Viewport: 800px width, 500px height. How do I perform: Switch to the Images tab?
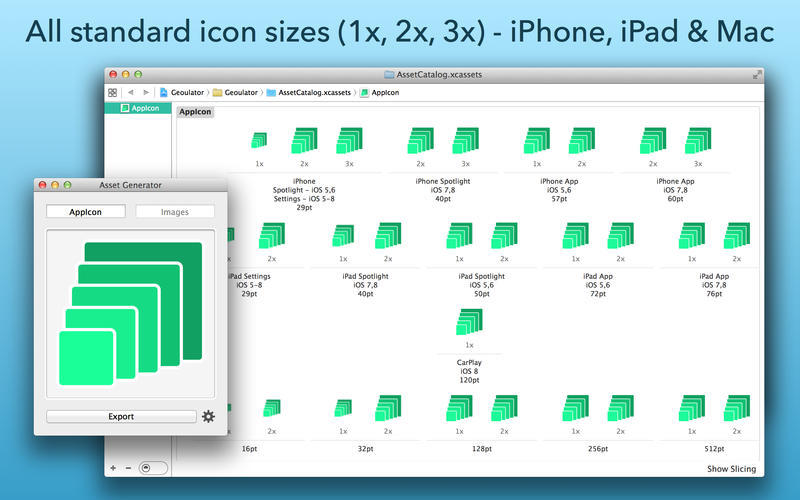tap(175, 212)
